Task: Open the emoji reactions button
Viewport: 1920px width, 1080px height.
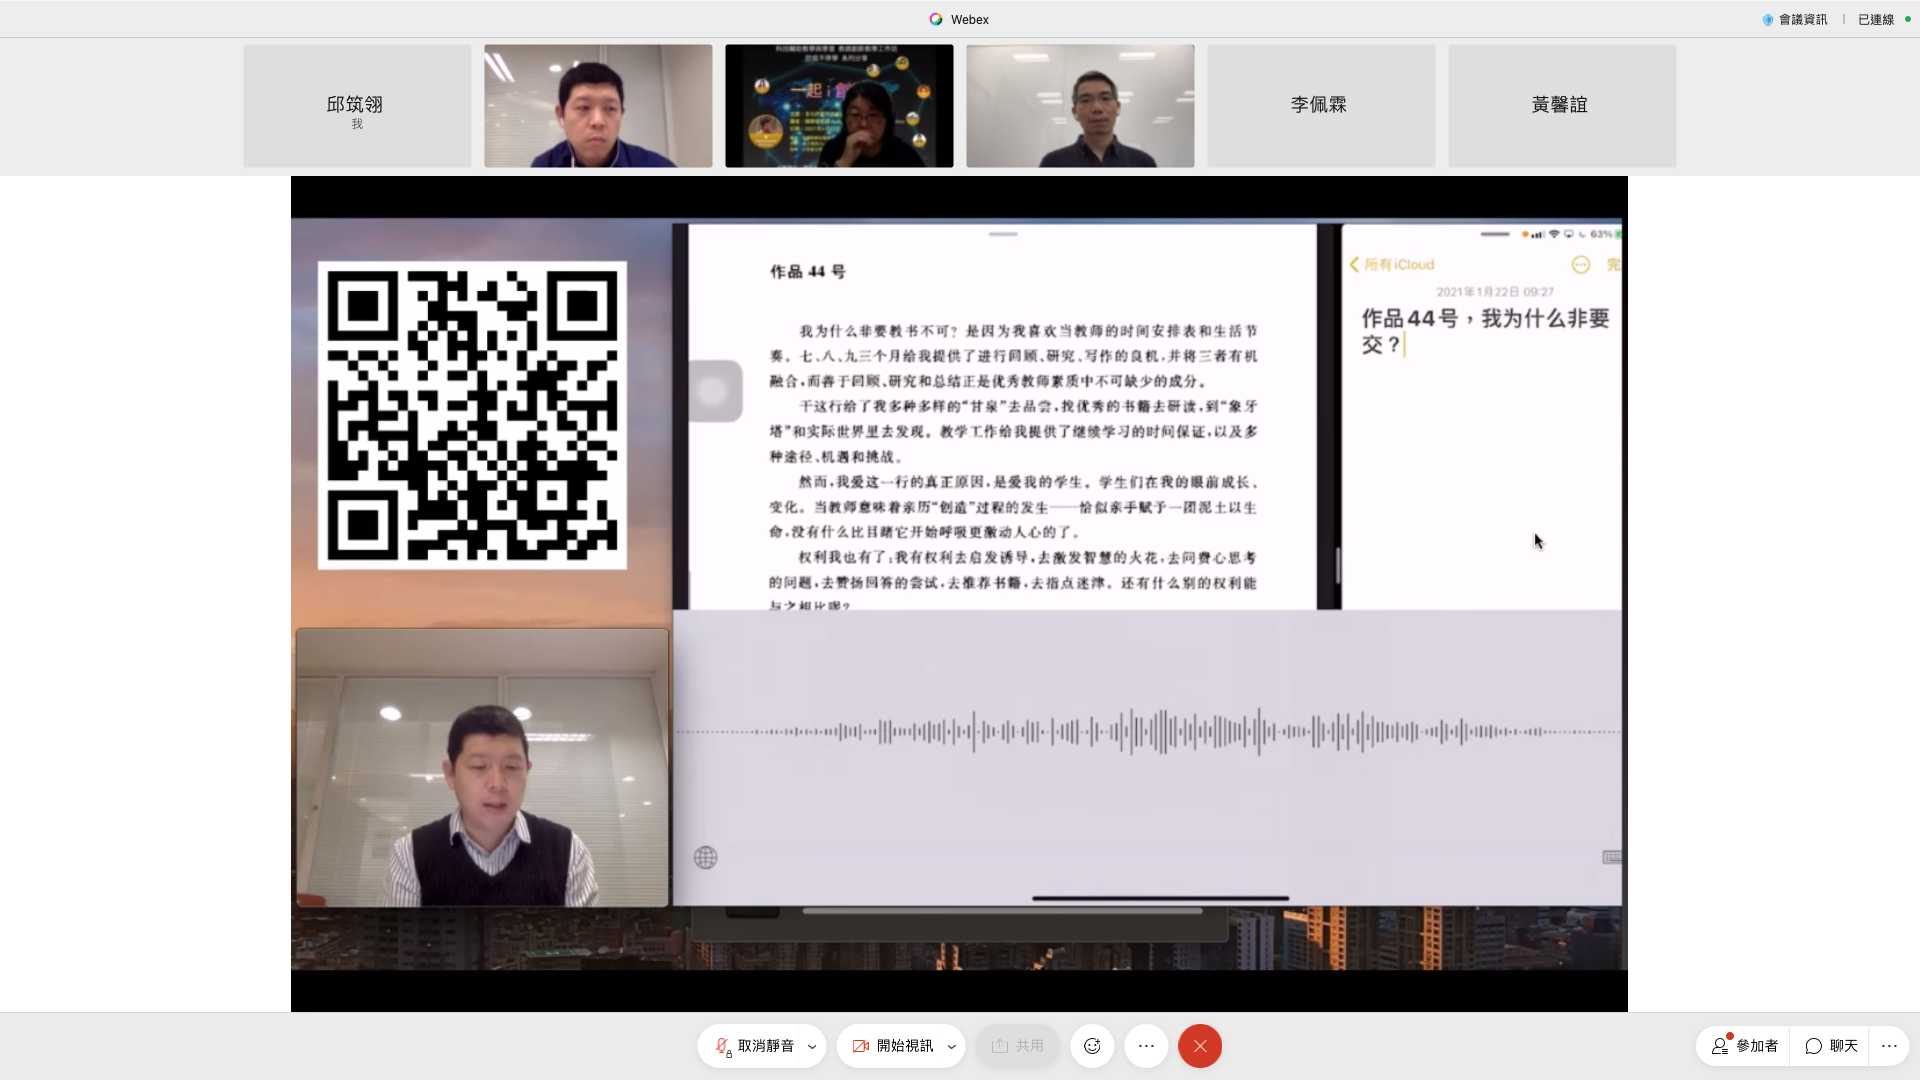Action: click(x=1092, y=1046)
